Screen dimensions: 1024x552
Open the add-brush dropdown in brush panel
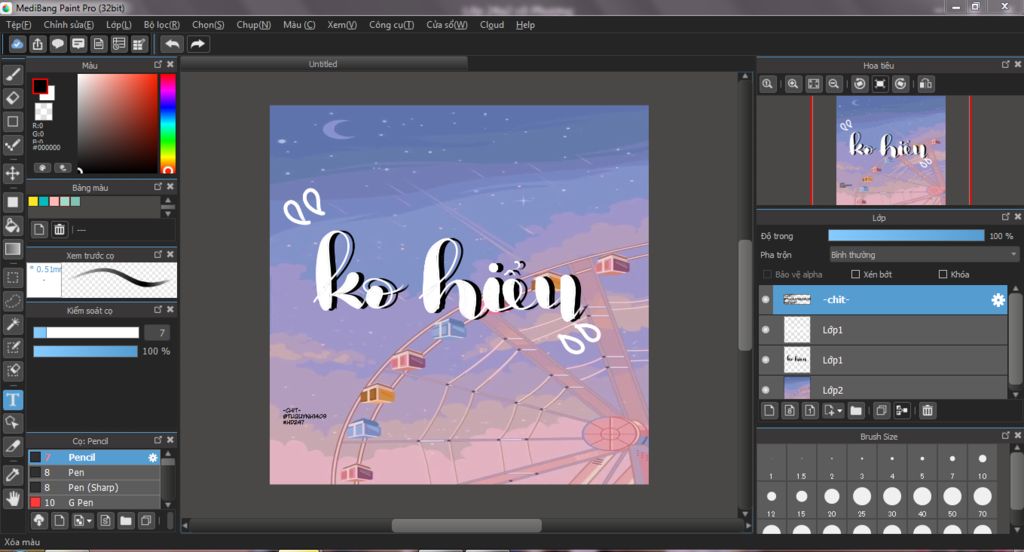[x=89, y=521]
